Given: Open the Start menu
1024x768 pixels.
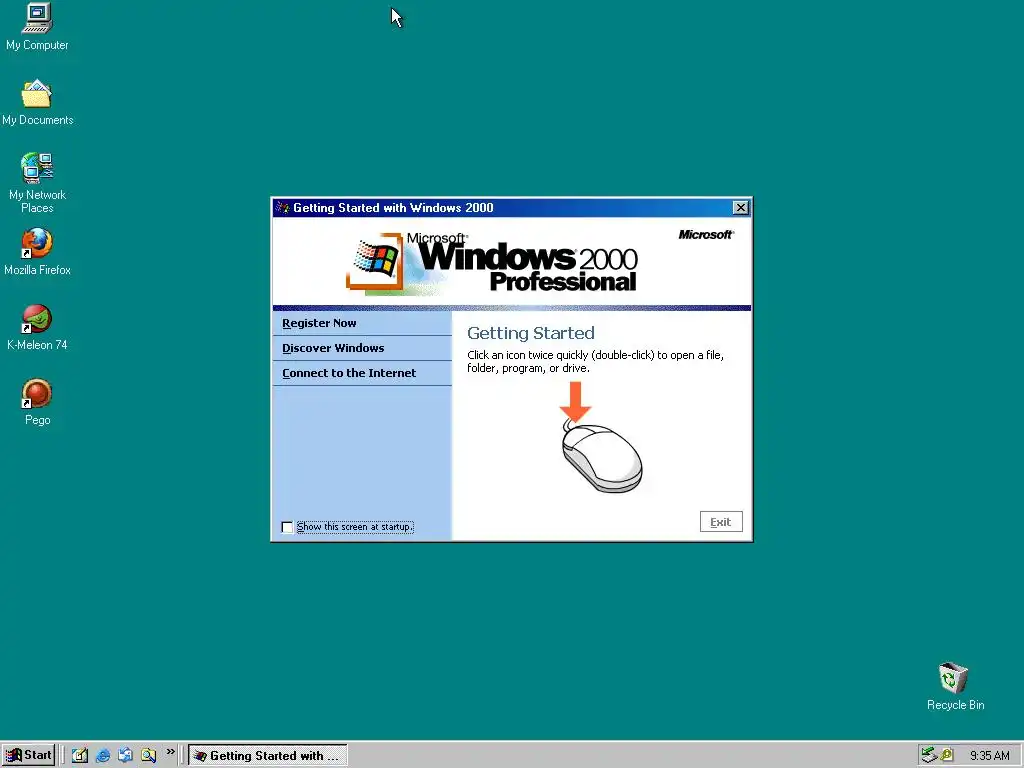Looking at the screenshot, I should (x=28, y=755).
